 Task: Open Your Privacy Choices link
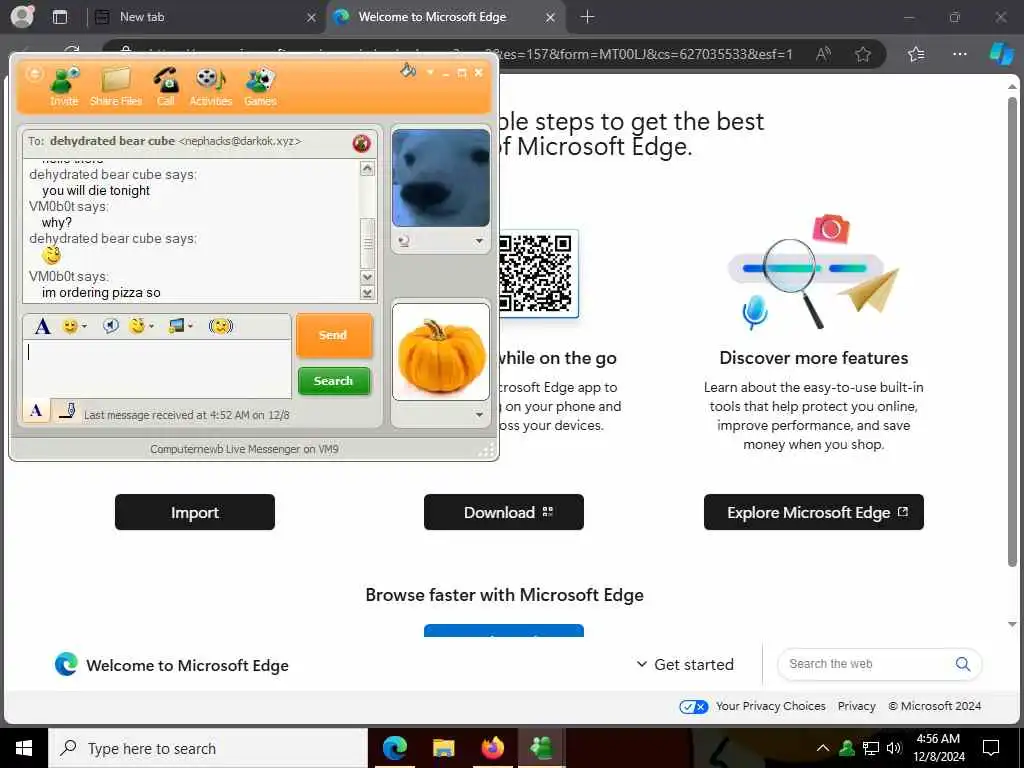point(771,706)
